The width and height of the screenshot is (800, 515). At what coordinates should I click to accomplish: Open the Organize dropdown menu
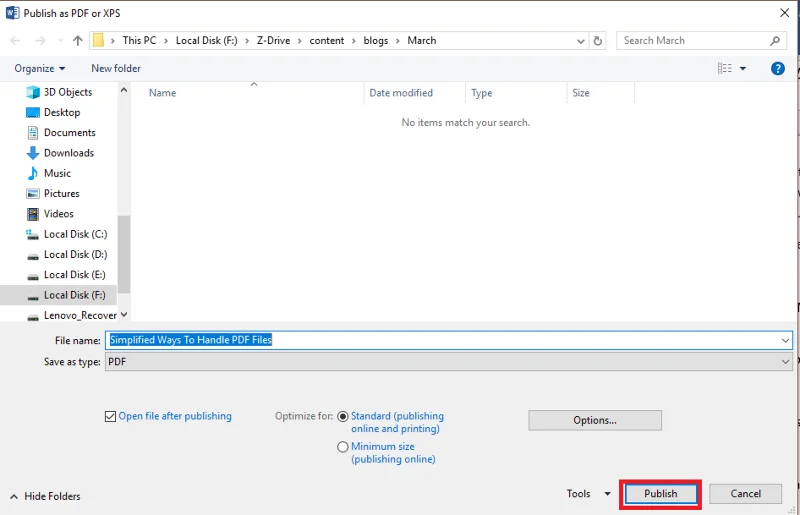pyautogui.click(x=40, y=68)
